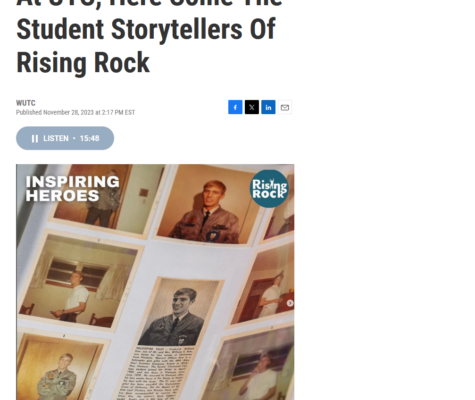475x400 pixels.
Task: Select the partially visible top-left photo
Action: pos(107,198)
